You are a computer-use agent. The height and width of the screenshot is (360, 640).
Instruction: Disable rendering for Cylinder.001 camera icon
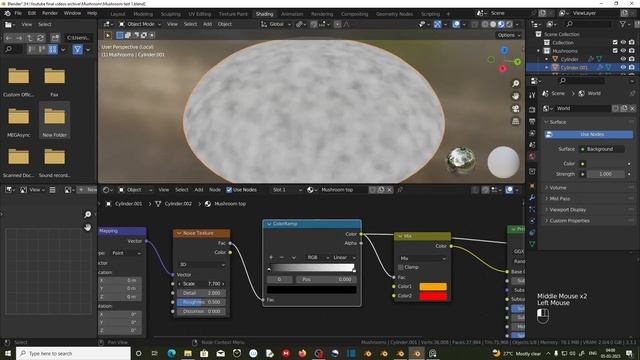point(632,67)
